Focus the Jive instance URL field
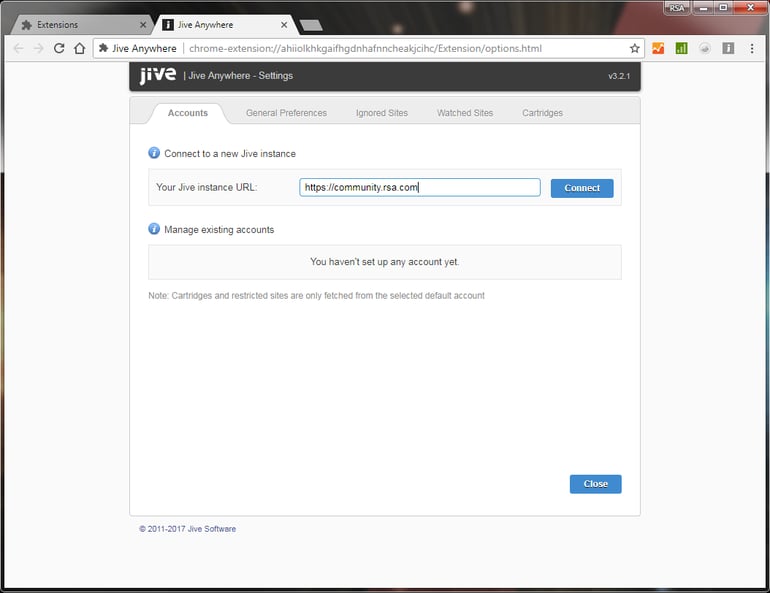This screenshot has height=593, width=770. [420, 188]
